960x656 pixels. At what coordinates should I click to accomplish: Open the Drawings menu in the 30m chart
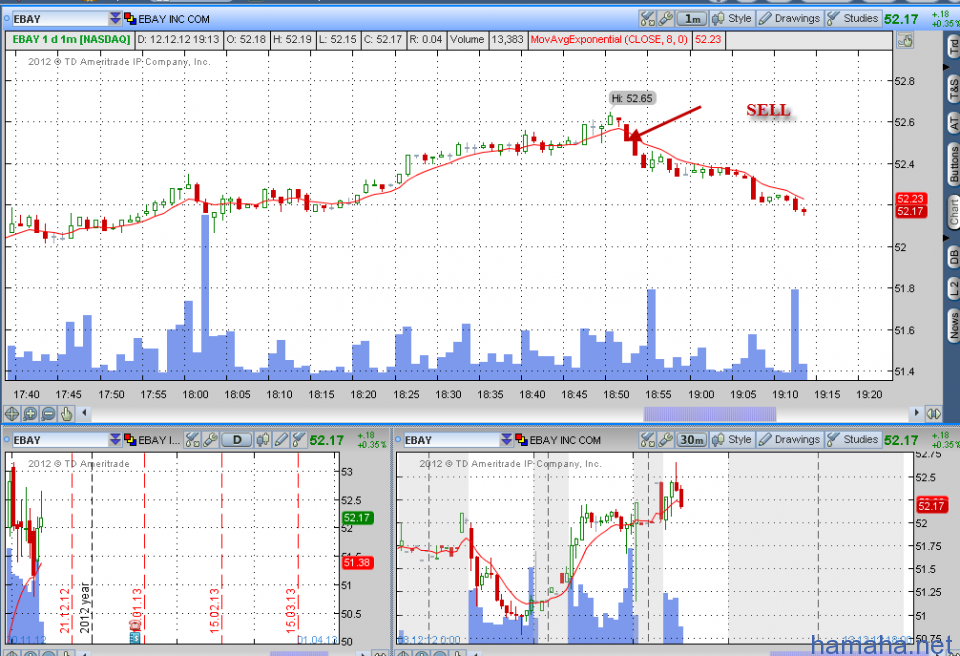pyautogui.click(x=789, y=440)
